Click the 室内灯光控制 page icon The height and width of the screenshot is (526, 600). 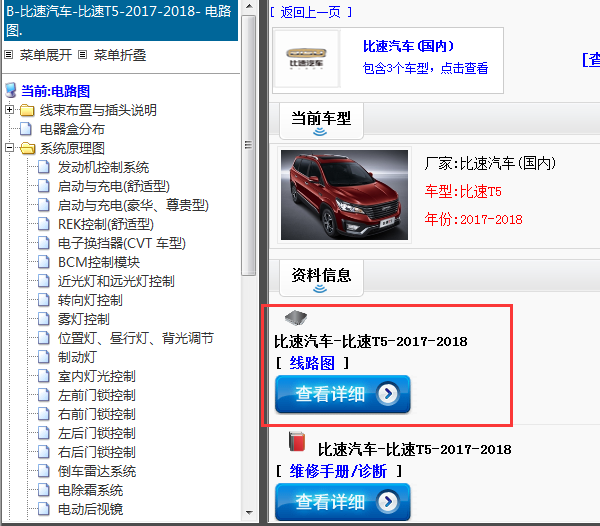pyautogui.click(x=44, y=376)
